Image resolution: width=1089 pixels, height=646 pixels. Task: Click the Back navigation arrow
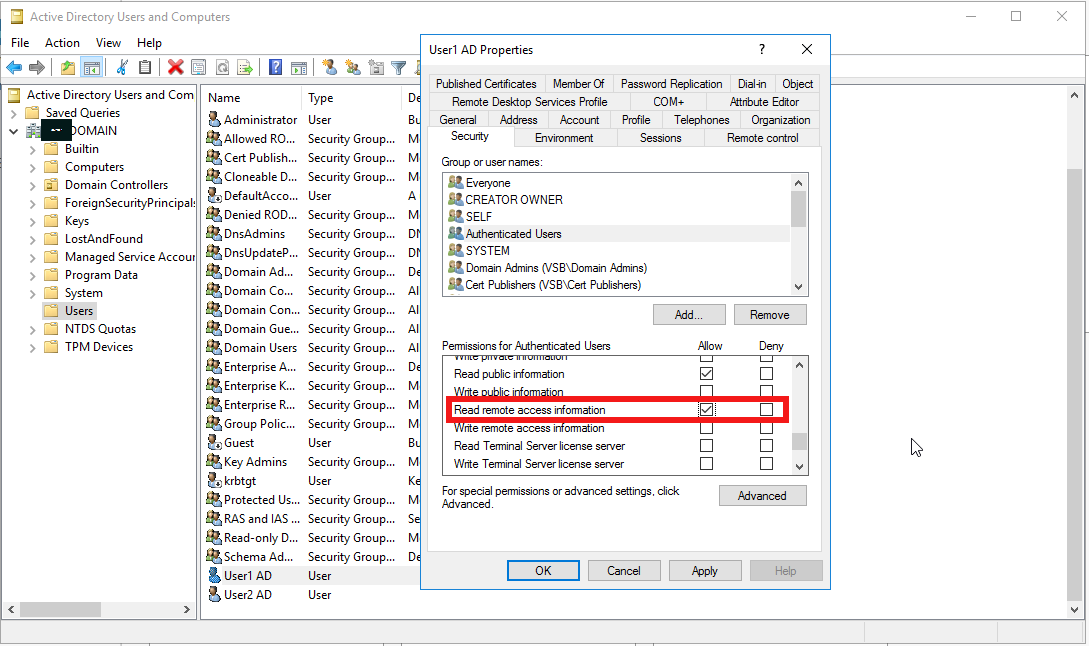[x=14, y=67]
